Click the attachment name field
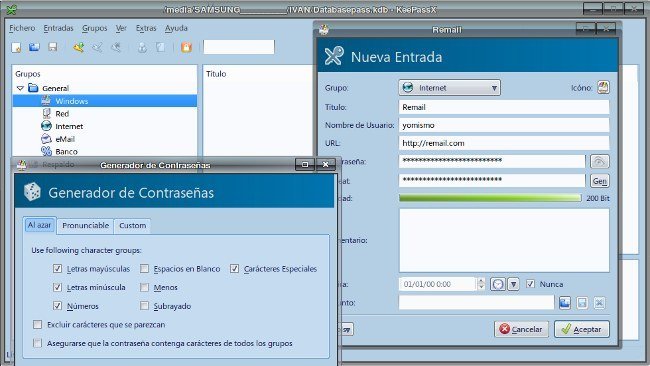Screen dimensions: 650x366 pyautogui.click(x=476, y=303)
